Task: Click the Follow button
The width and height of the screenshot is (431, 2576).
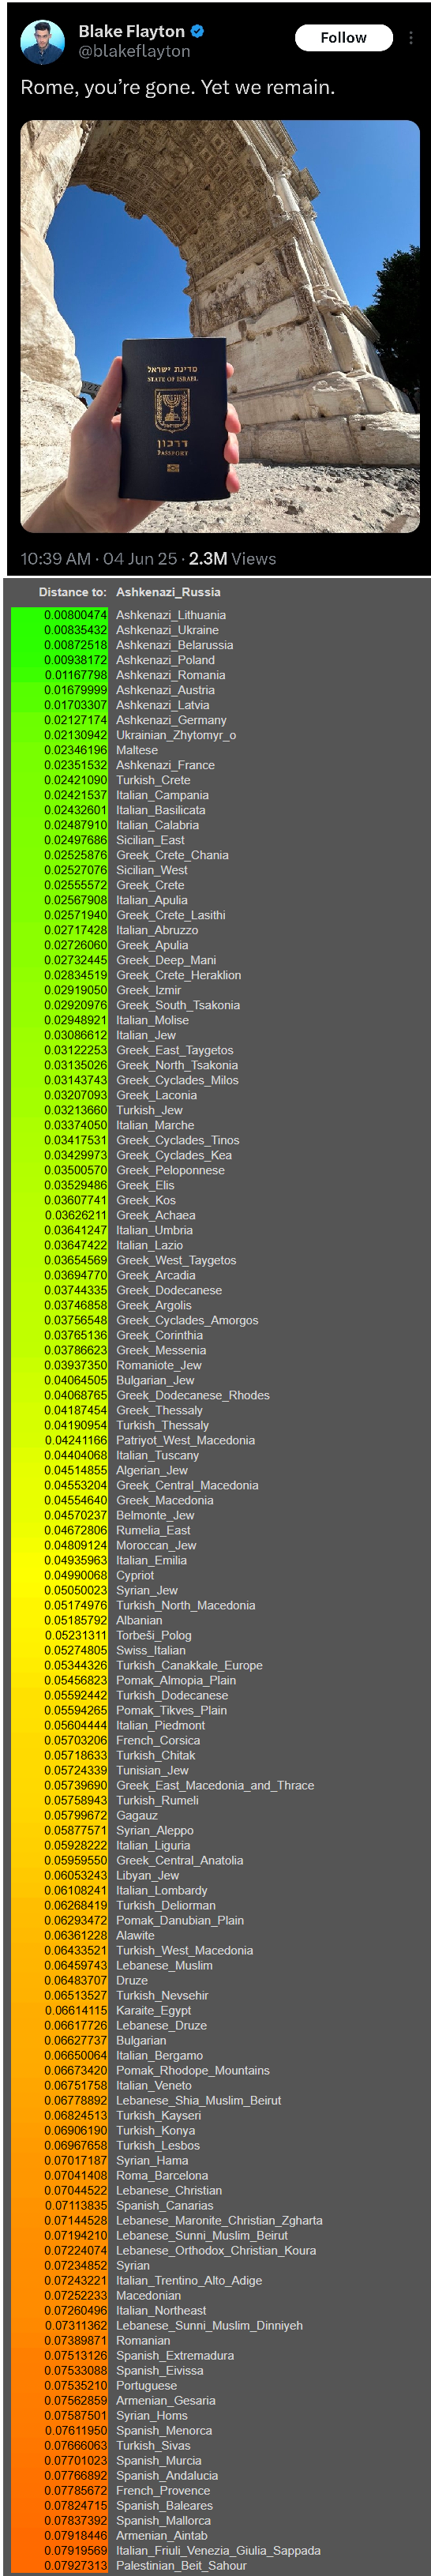Action: point(343,38)
